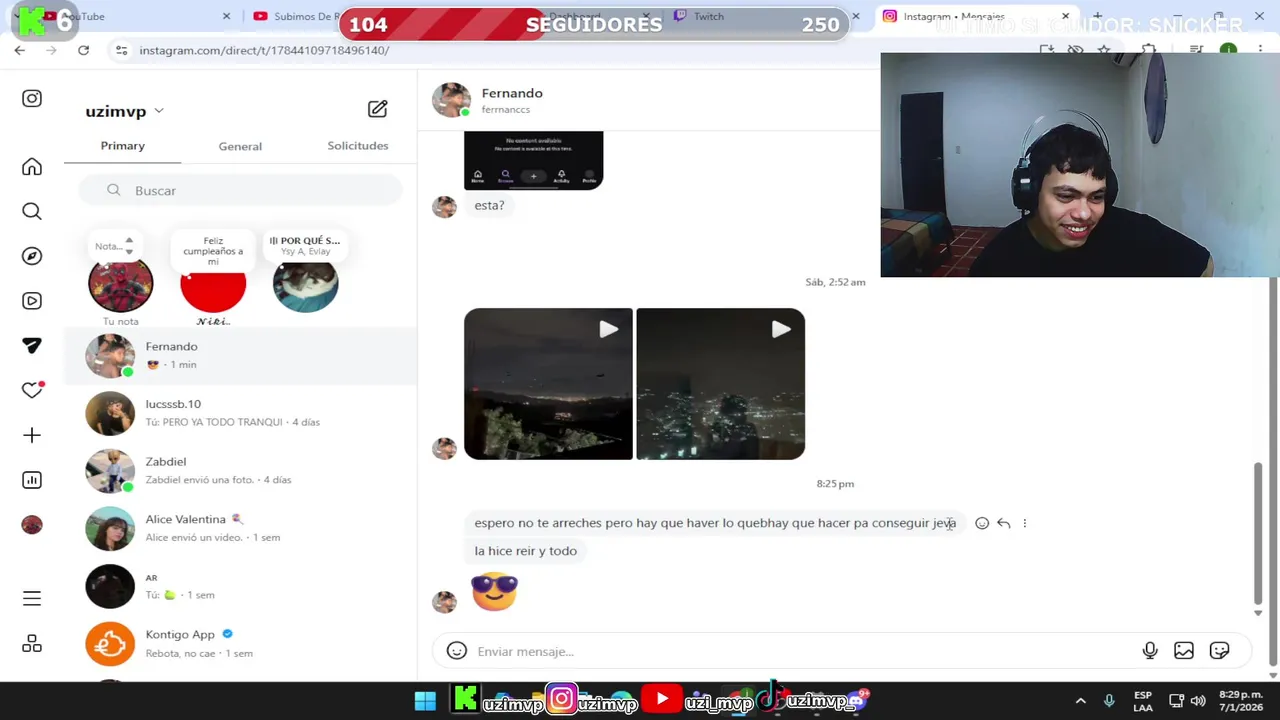
Task: Open the clock showing 8:29 p.m.
Action: coord(1240,701)
